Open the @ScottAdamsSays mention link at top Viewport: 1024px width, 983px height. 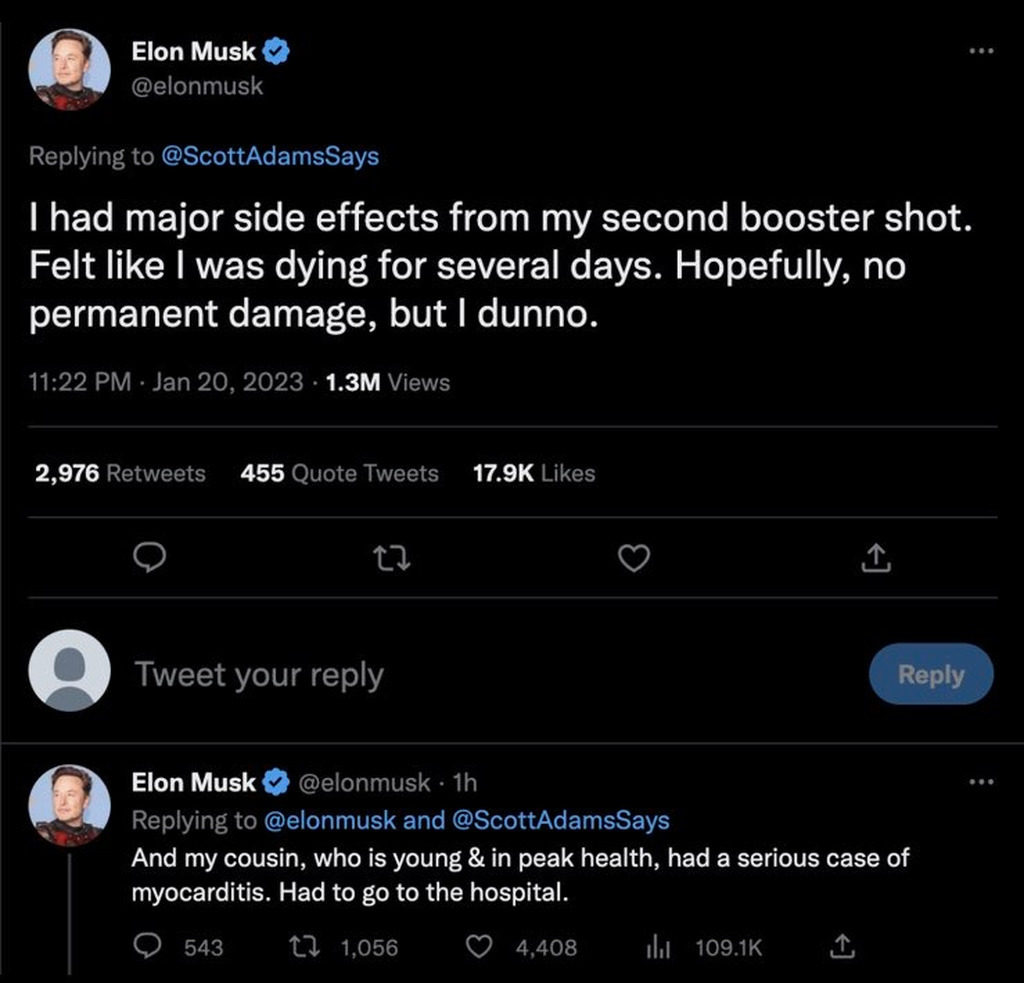(270, 157)
